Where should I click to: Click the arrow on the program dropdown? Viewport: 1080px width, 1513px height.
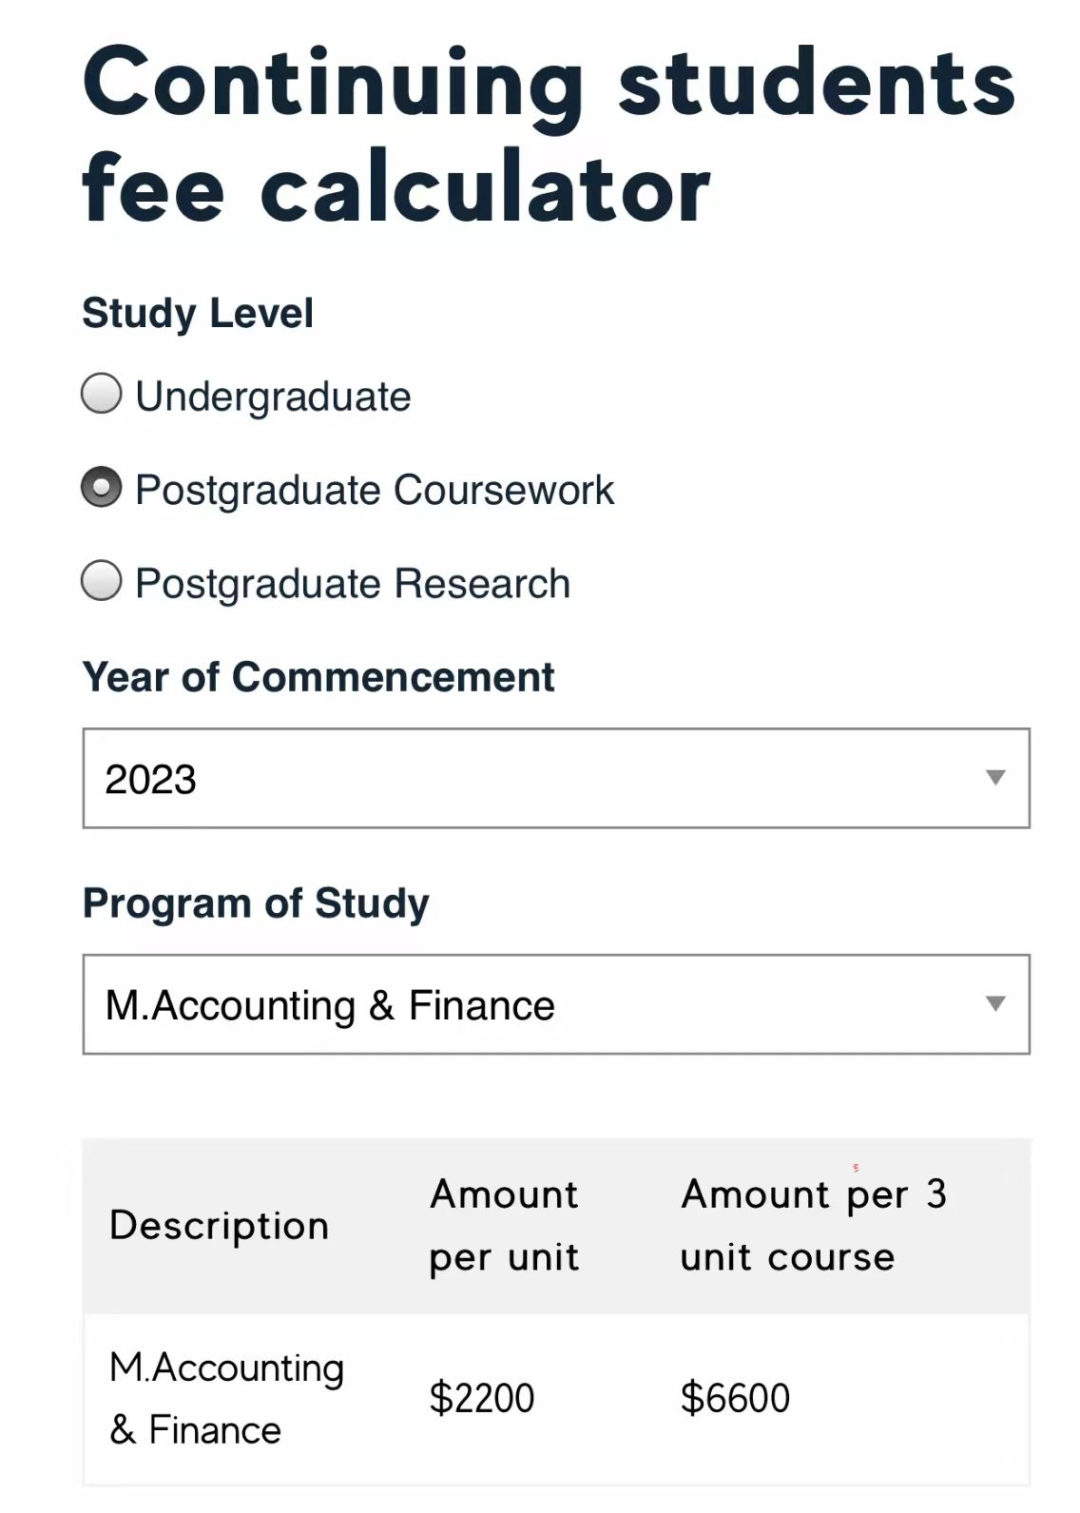995,1004
